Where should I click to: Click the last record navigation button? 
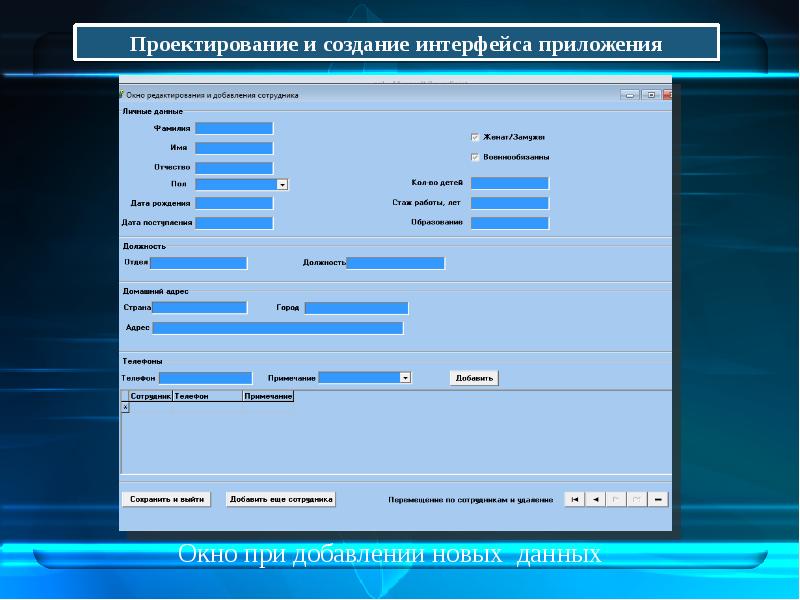(638, 499)
